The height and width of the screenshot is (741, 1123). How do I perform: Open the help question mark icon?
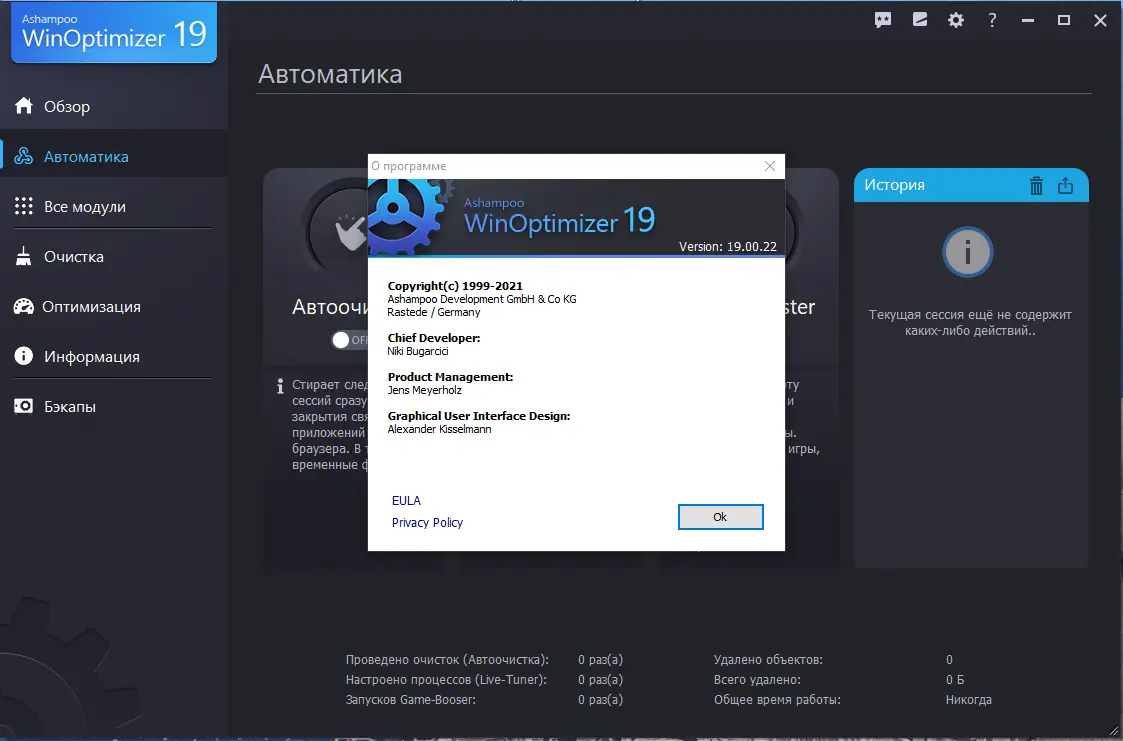tap(992, 20)
